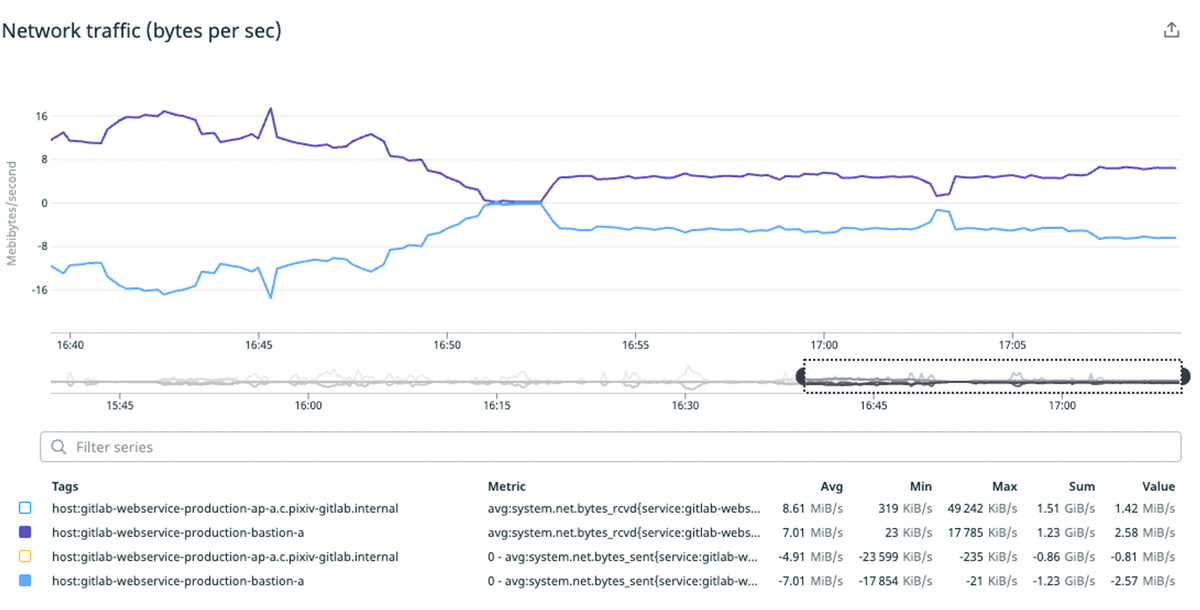Click the Network traffic chart title

click(x=142, y=31)
